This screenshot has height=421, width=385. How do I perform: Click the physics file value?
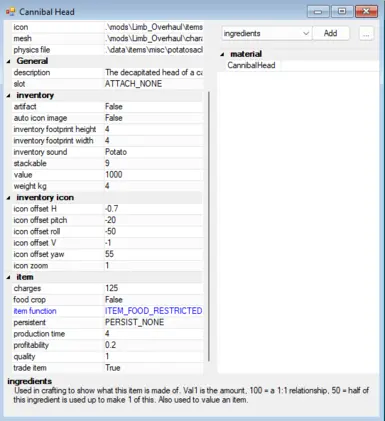pos(153,50)
